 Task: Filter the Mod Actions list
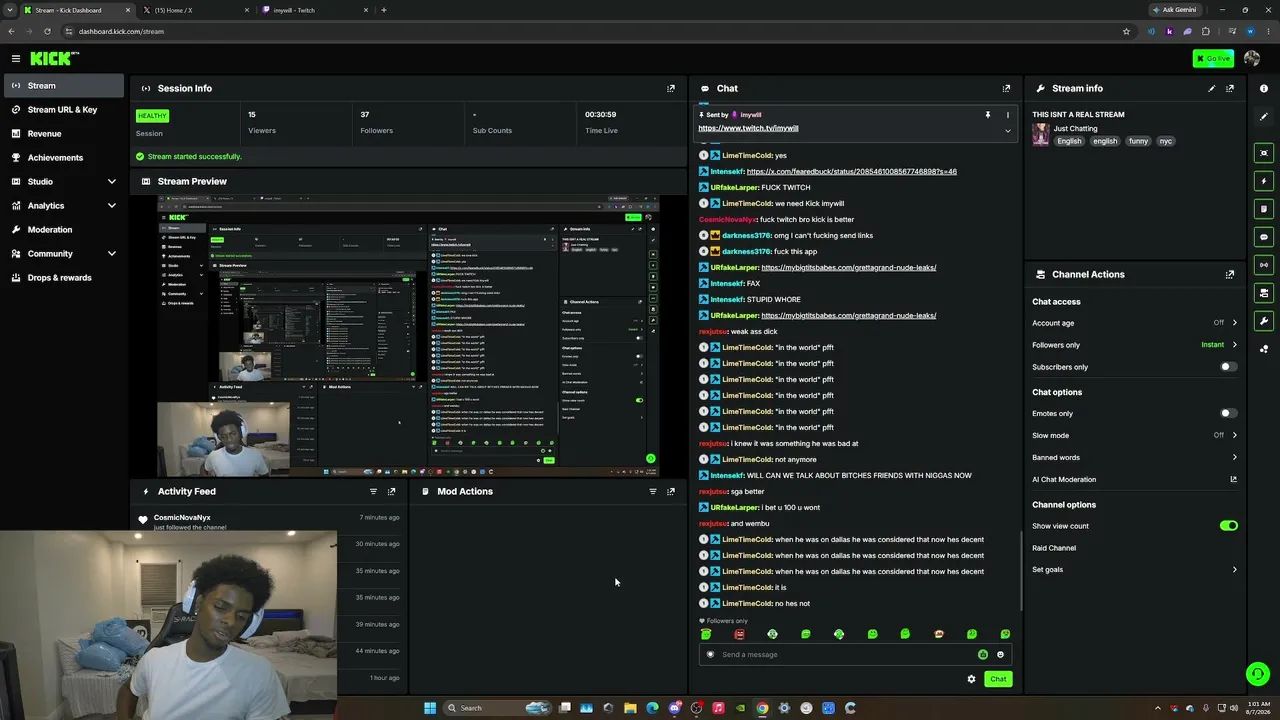(653, 491)
